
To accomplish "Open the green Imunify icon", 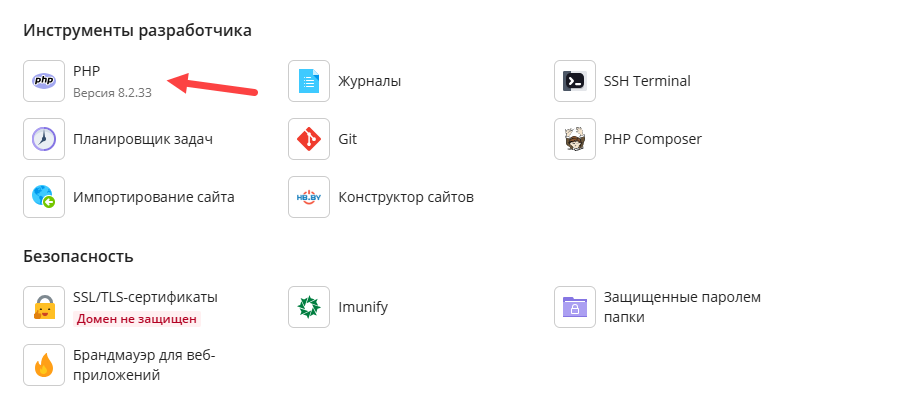I will point(309,307).
